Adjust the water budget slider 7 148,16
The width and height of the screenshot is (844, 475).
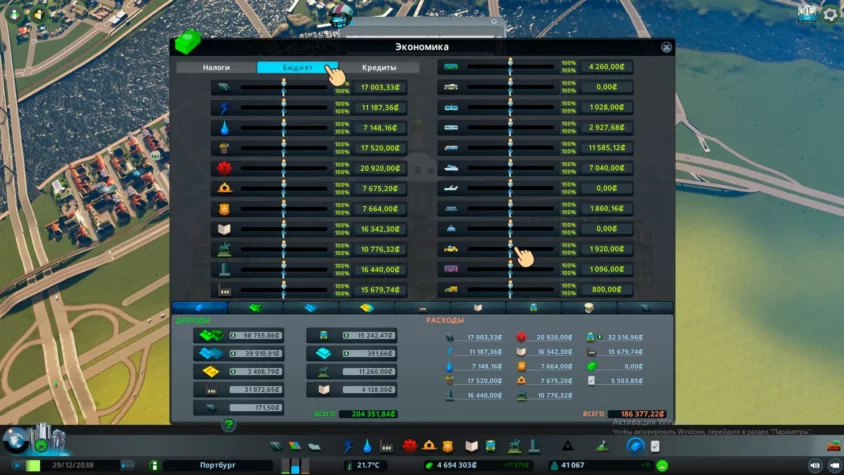pyautogui.click(x=284, y=128)
